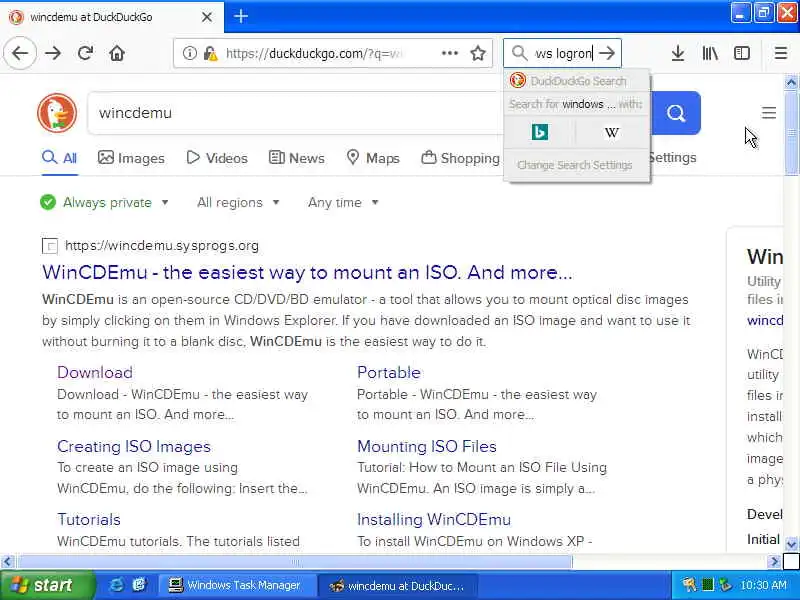Open the Downloads arrow icon

[x=678, y=53]
